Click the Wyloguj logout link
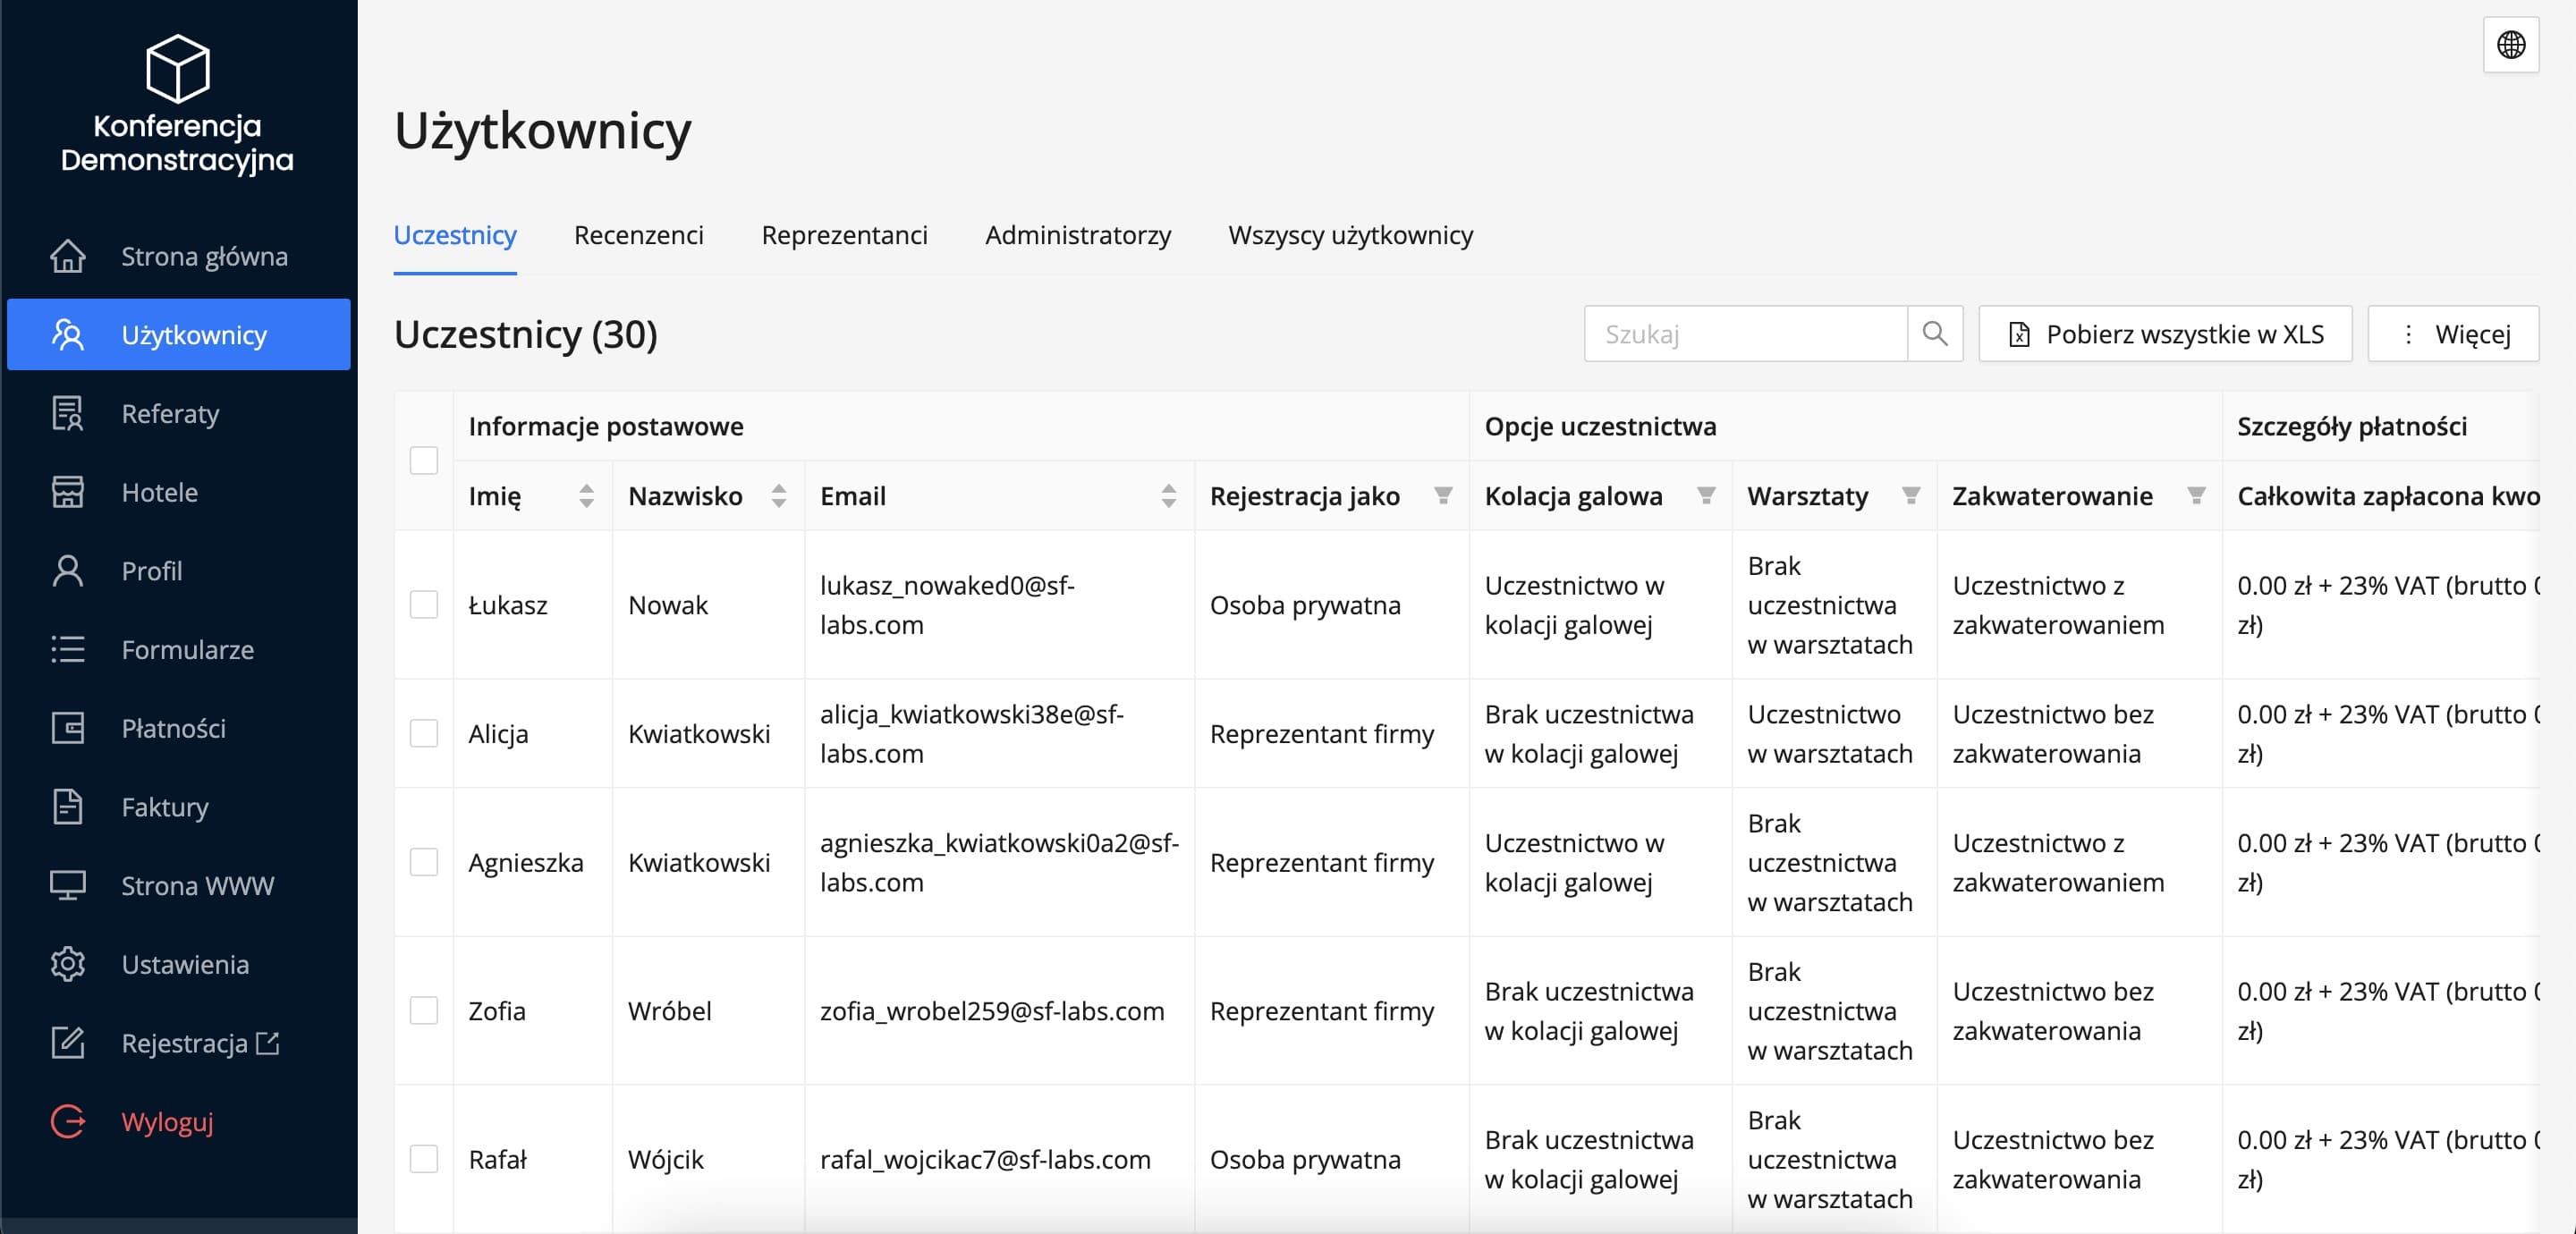The height and width of the screenshot is (1234, 2576). click(178, 1121)
